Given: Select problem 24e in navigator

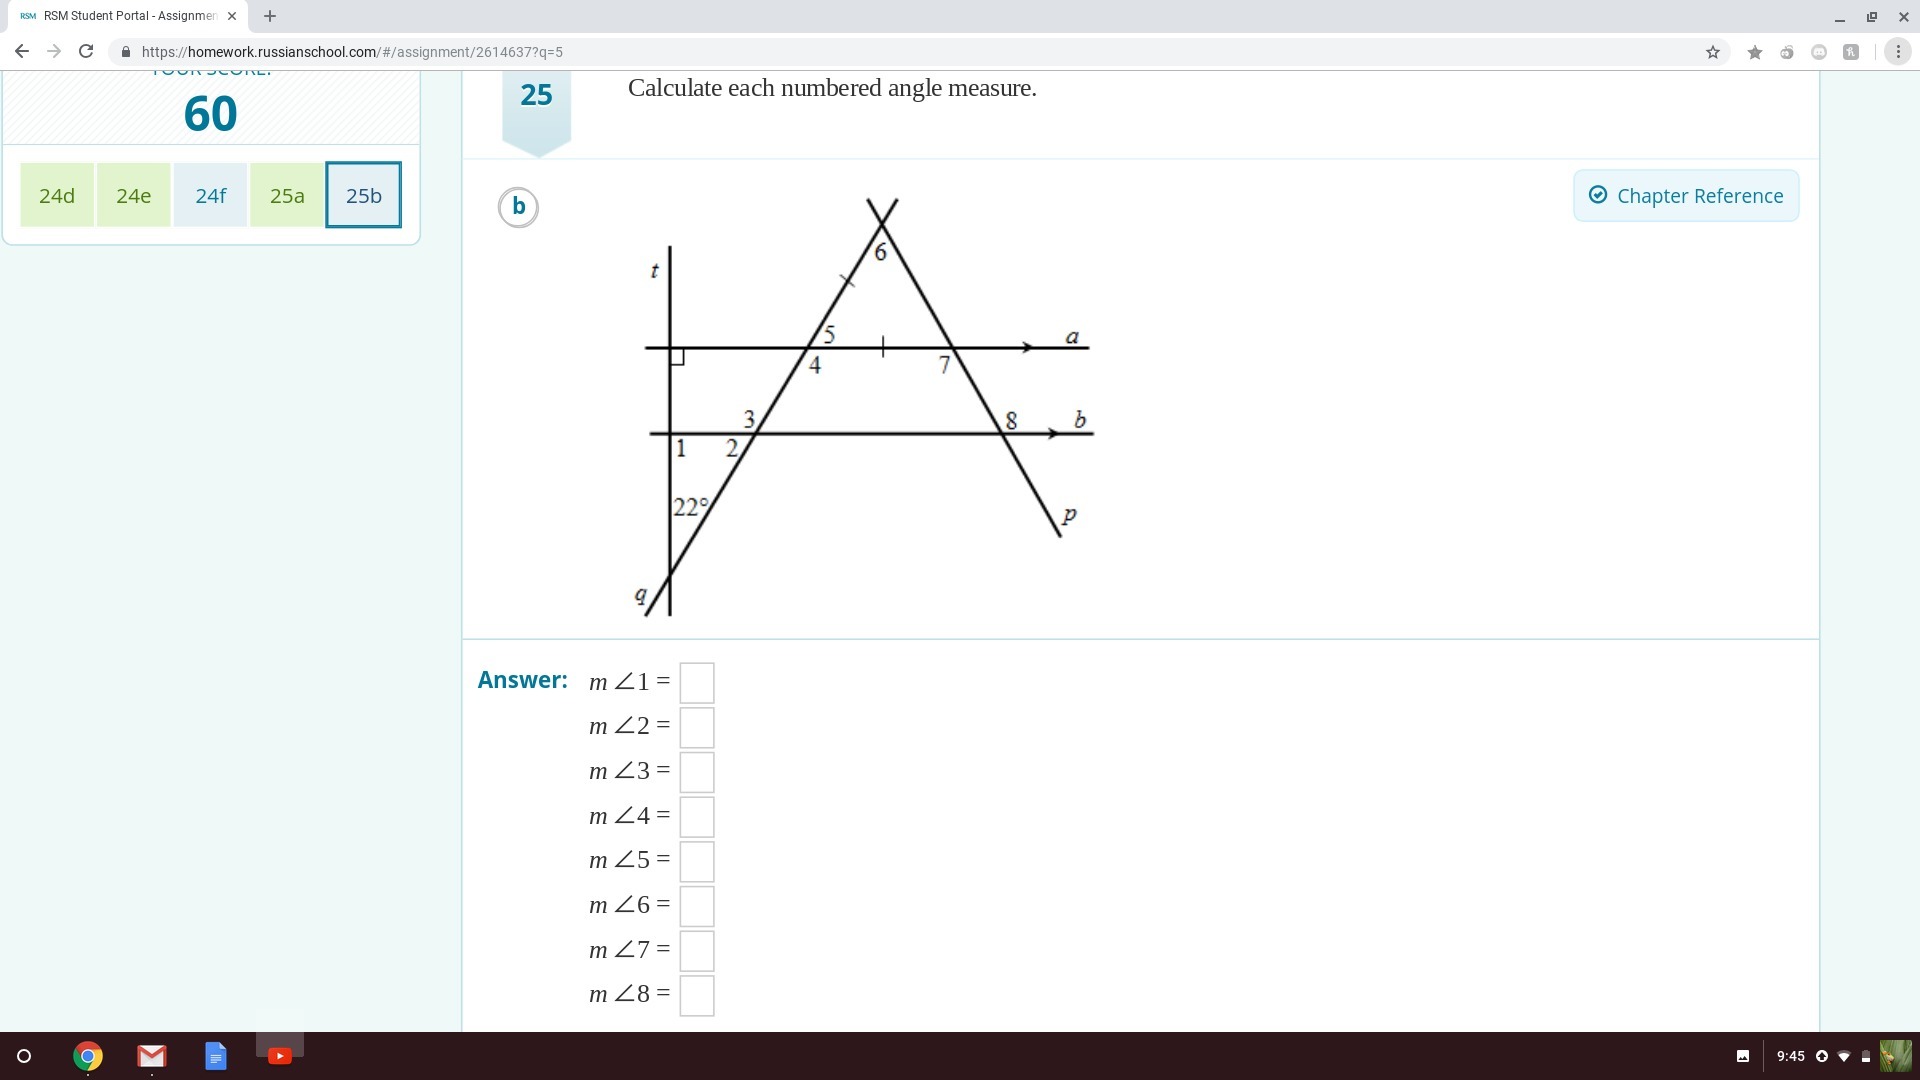Looking at the screenshot, I should 133,195.
